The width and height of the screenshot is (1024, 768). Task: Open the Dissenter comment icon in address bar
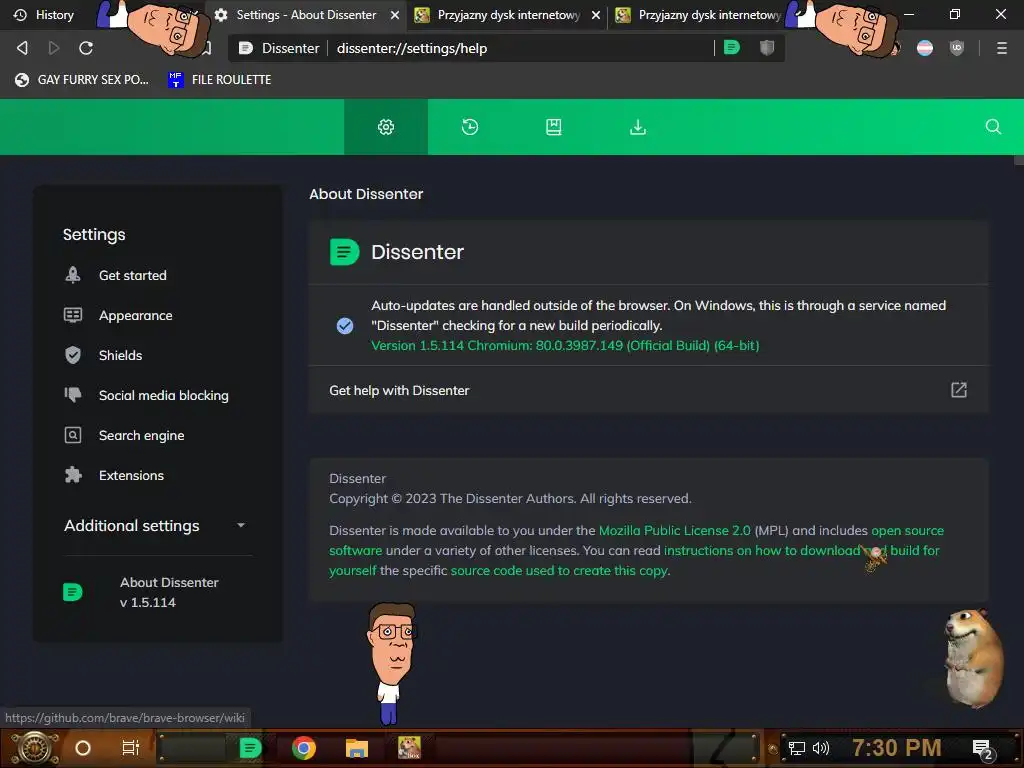[732, 48]
